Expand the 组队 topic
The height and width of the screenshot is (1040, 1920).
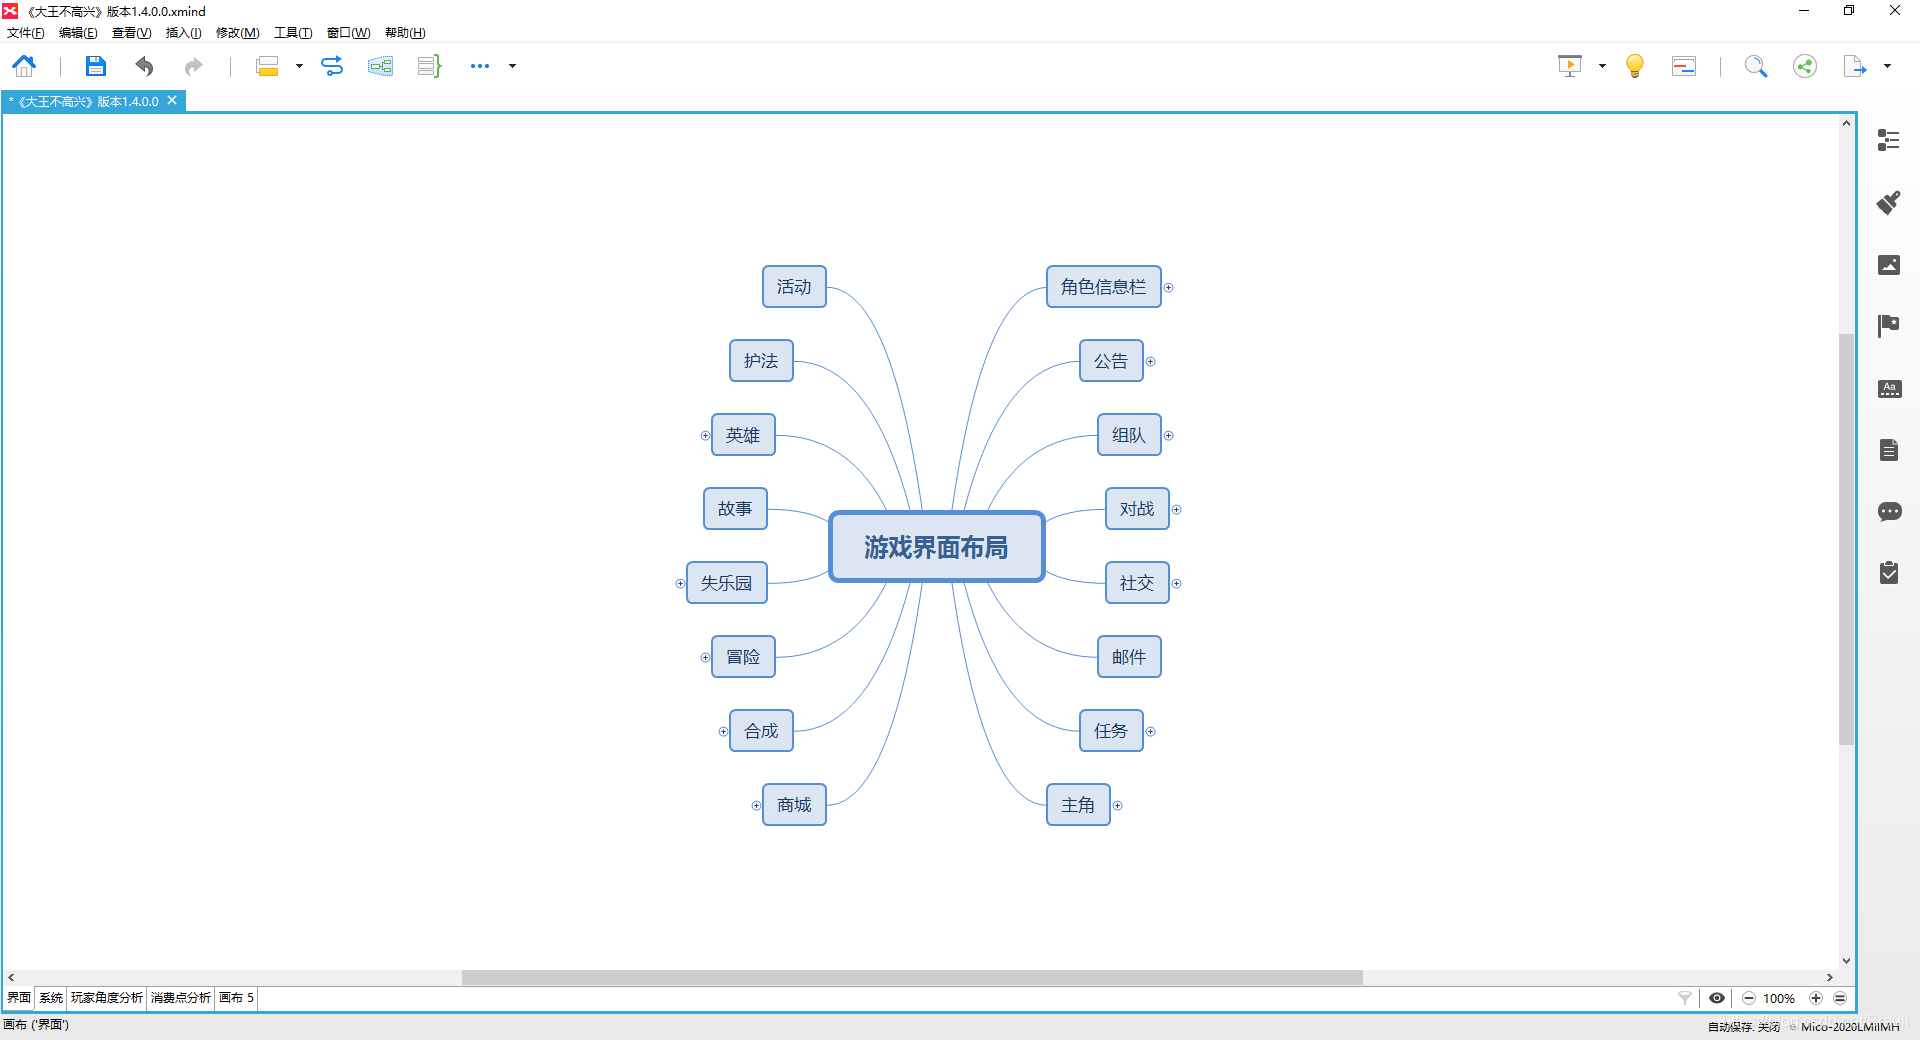[x=1168, y=435]
